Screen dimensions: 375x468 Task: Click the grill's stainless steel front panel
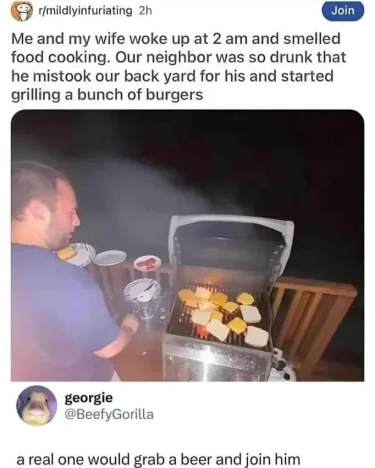coord(217,363)
